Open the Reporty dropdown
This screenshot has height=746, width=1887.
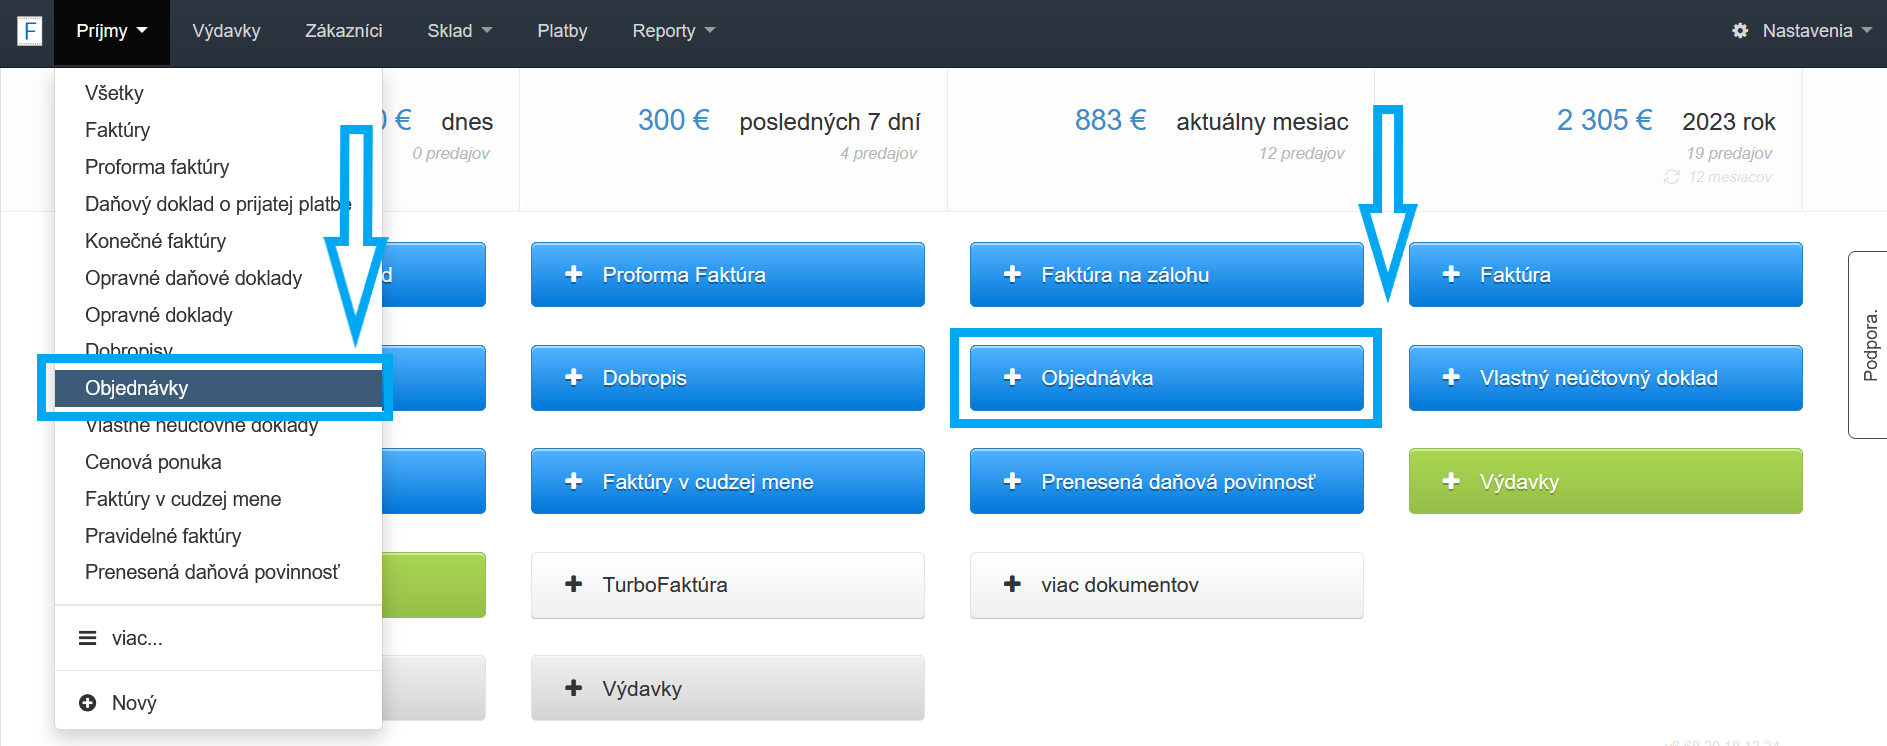[x=673, y=31]
